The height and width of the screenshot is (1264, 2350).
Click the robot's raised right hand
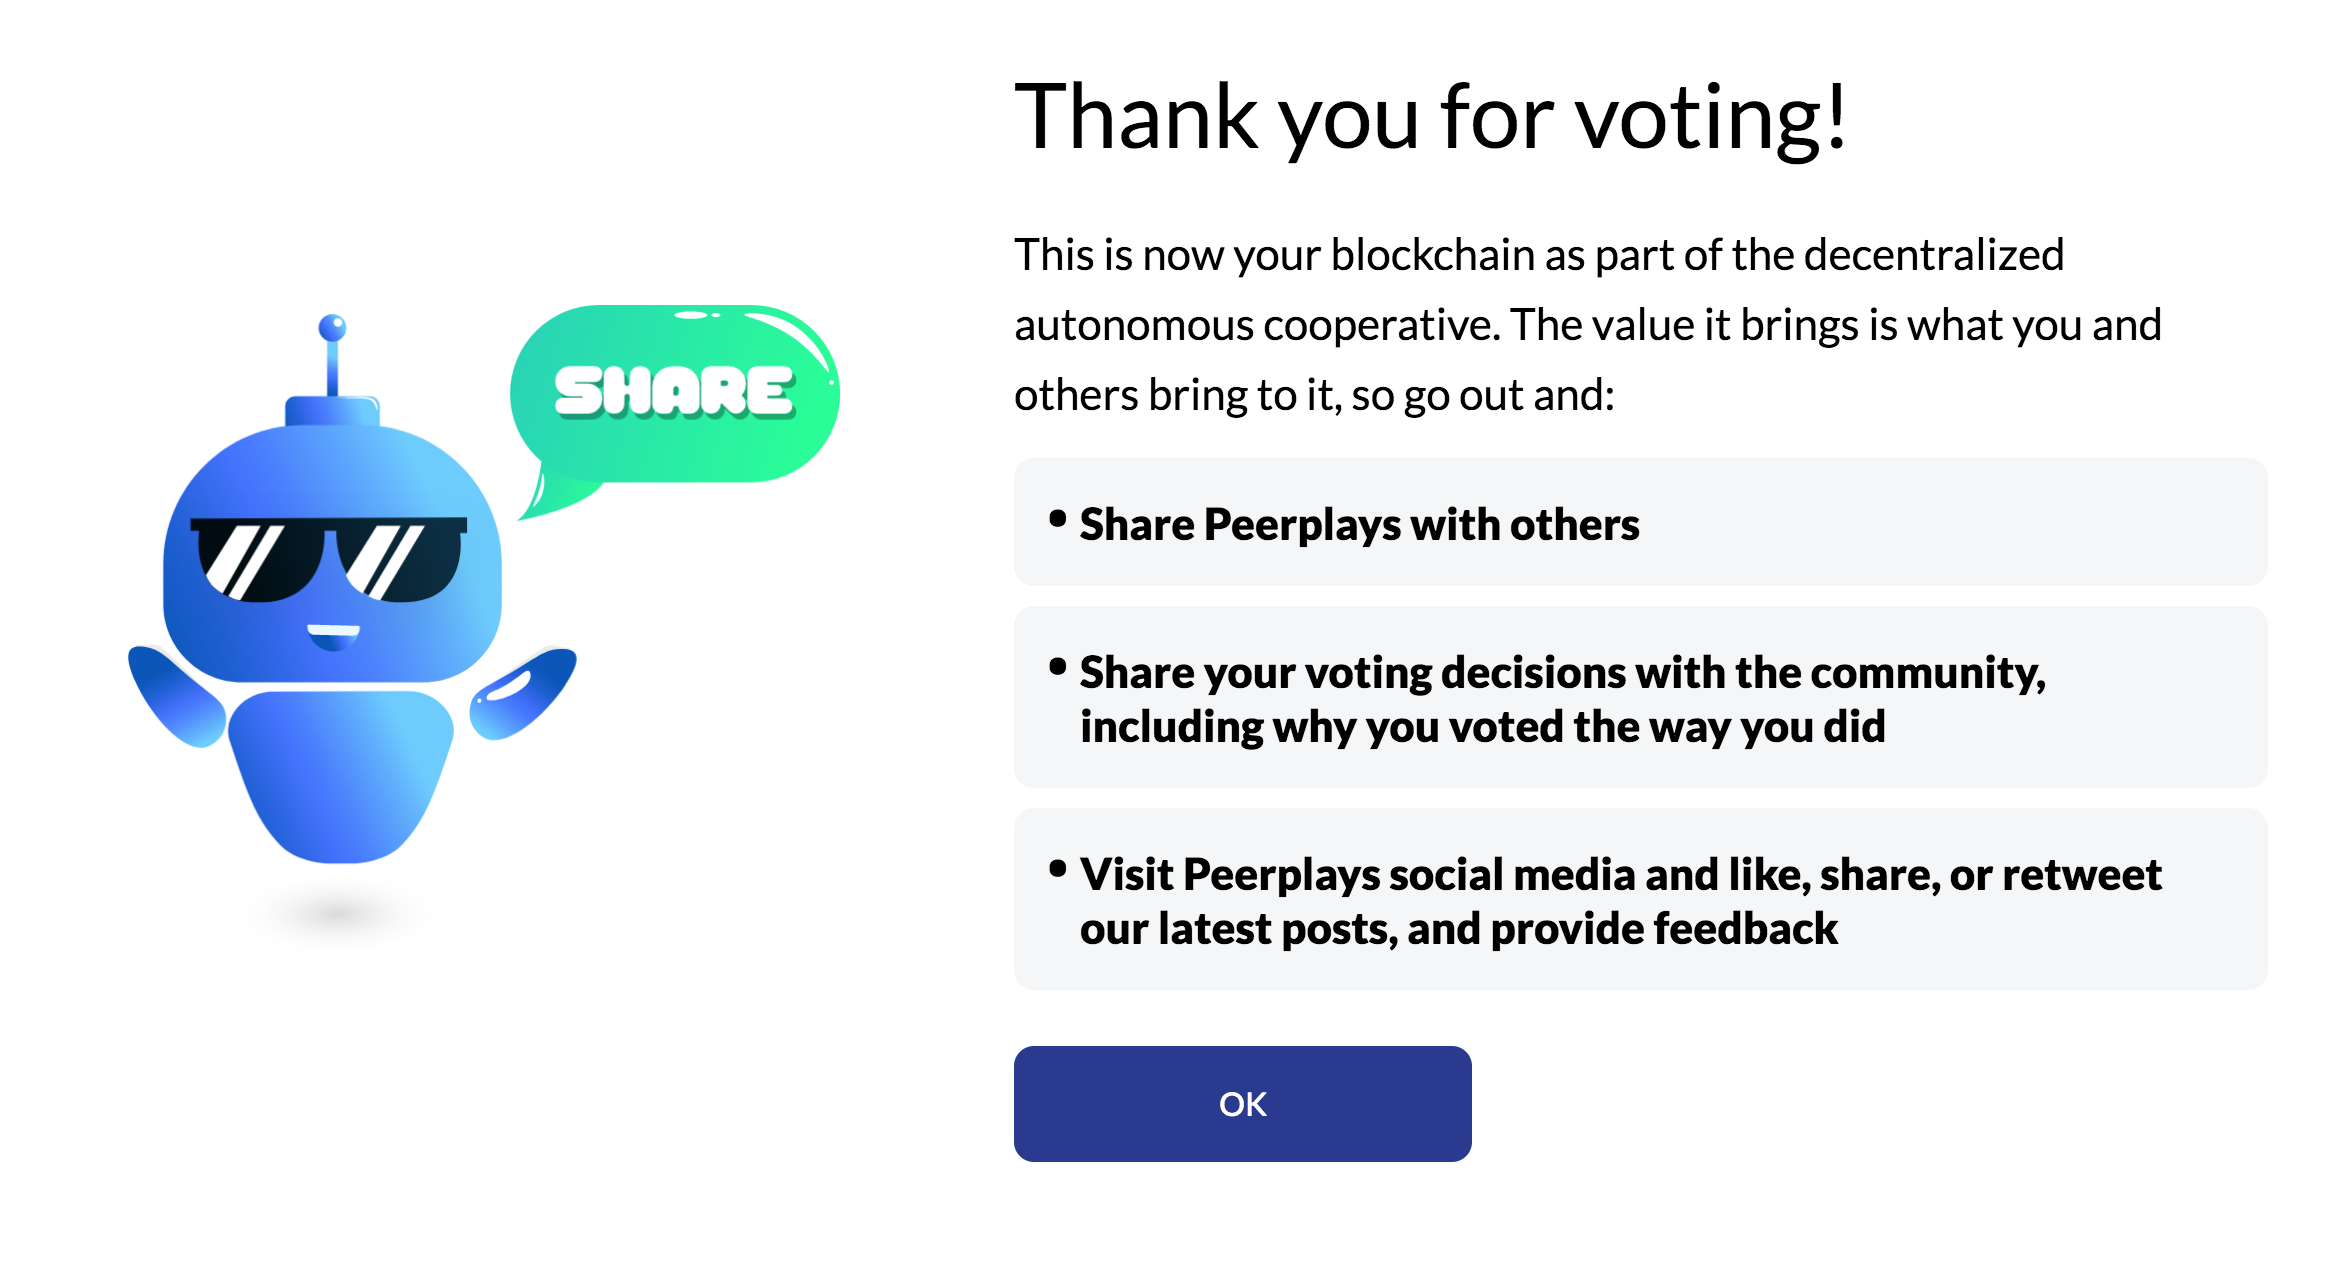pos(524,691)
